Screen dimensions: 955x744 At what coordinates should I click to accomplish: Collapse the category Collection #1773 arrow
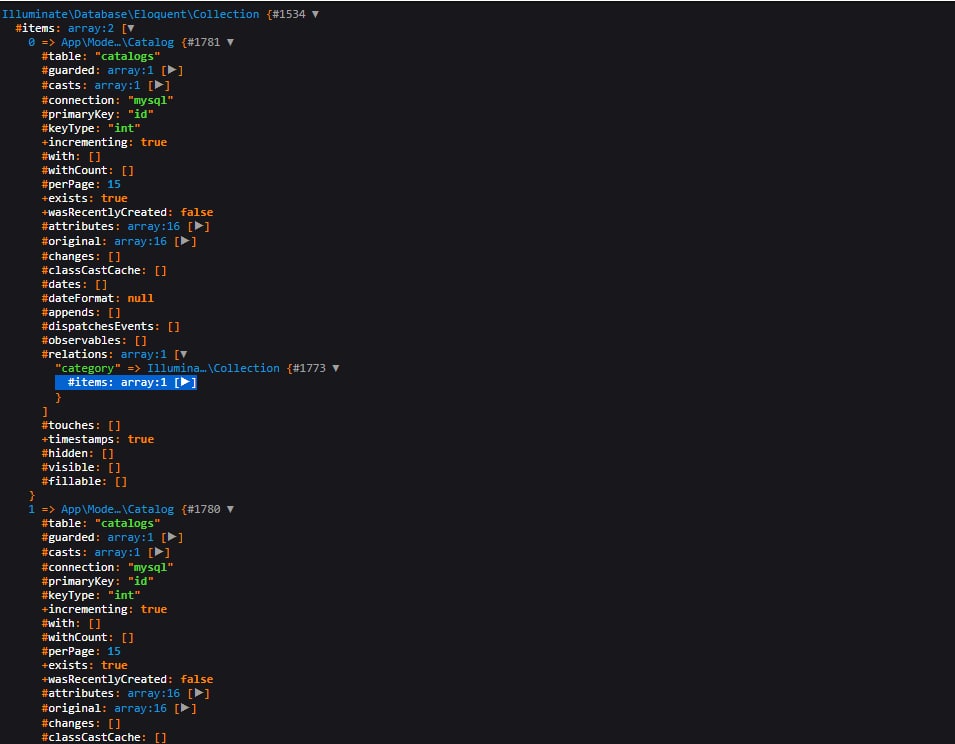335,368
